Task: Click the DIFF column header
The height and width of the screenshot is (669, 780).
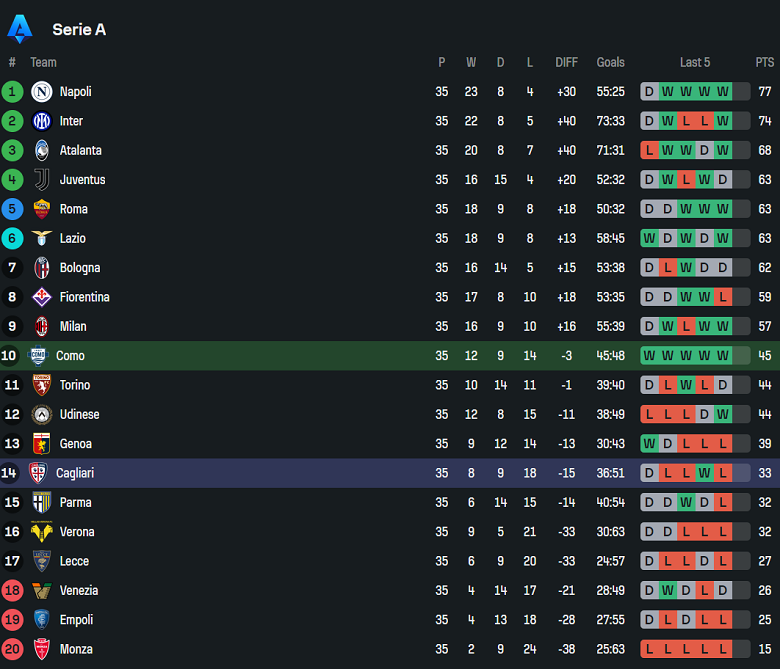Action: (567, 62)
